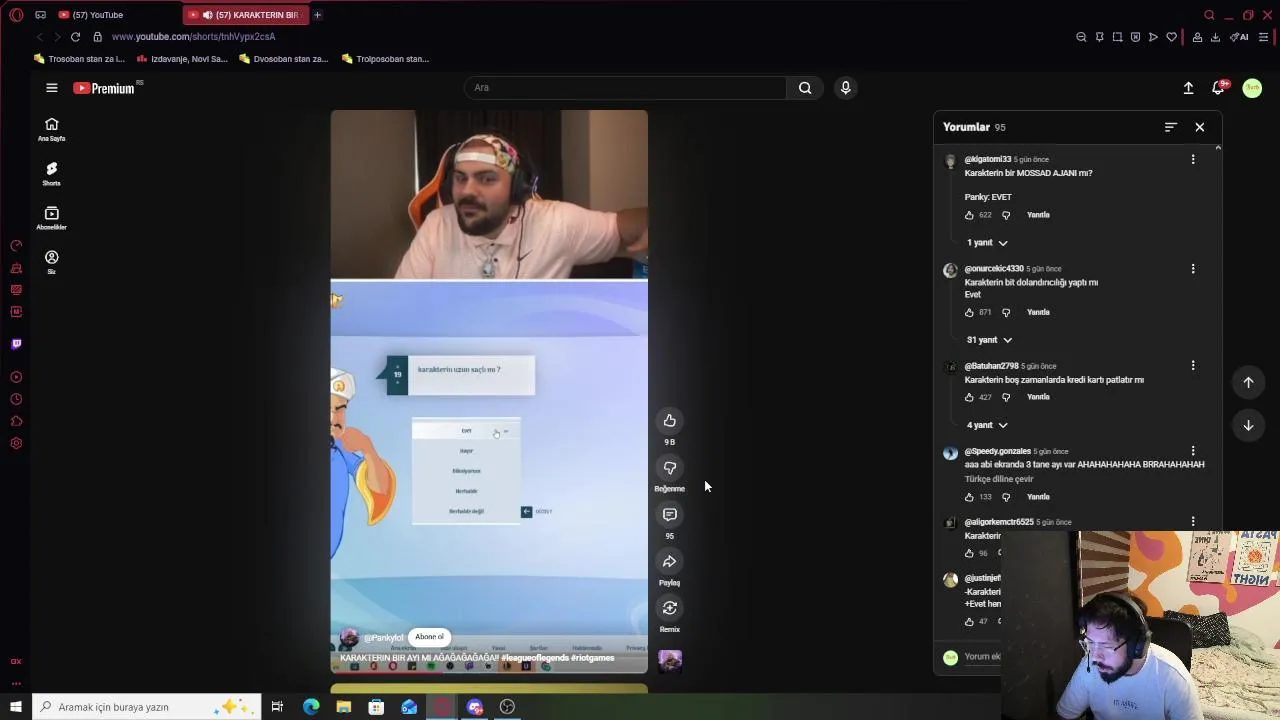Screen dimensions: 1280x720
Task: Like the Speedy.gonzales comment with 133 likes
Action: (969, 497)
